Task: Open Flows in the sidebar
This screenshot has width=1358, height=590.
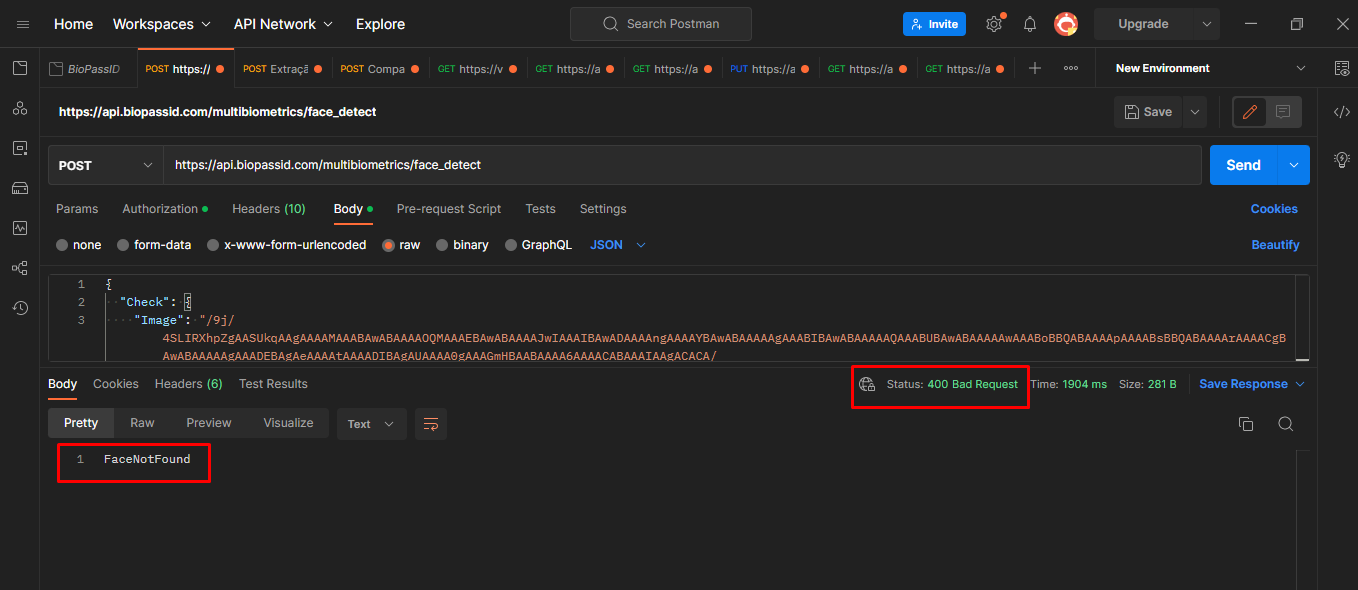Action: point(20,268)
